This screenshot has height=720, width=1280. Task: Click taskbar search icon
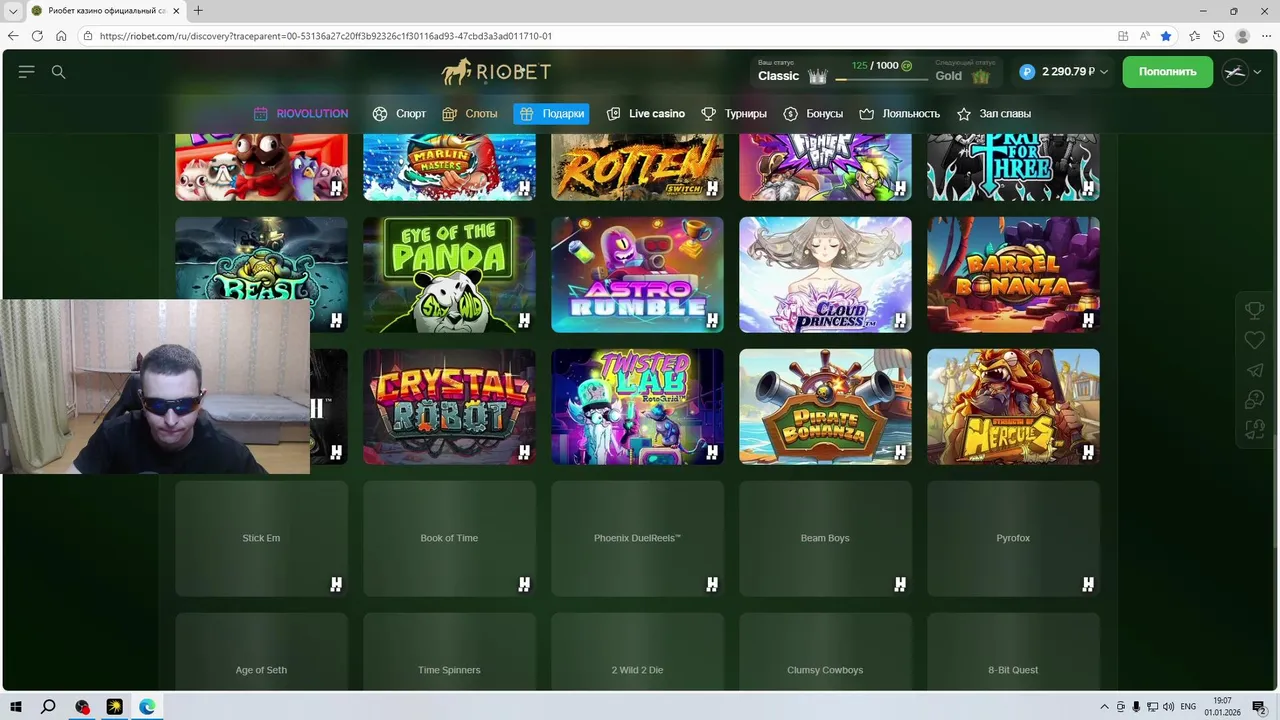[48, 707]
